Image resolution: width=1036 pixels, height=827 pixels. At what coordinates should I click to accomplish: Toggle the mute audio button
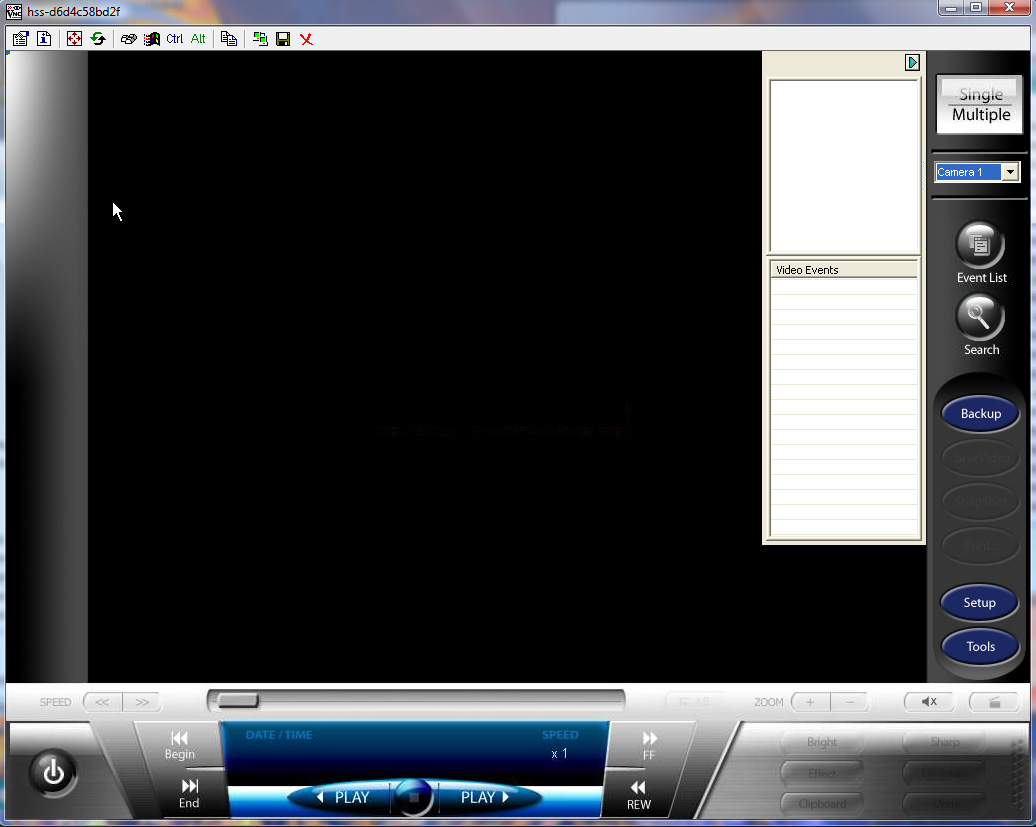[929, 702]
